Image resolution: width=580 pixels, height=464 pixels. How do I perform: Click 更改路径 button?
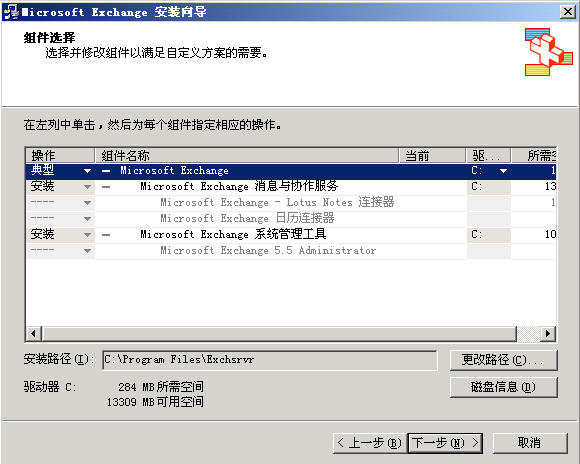[x=503, y=360]
